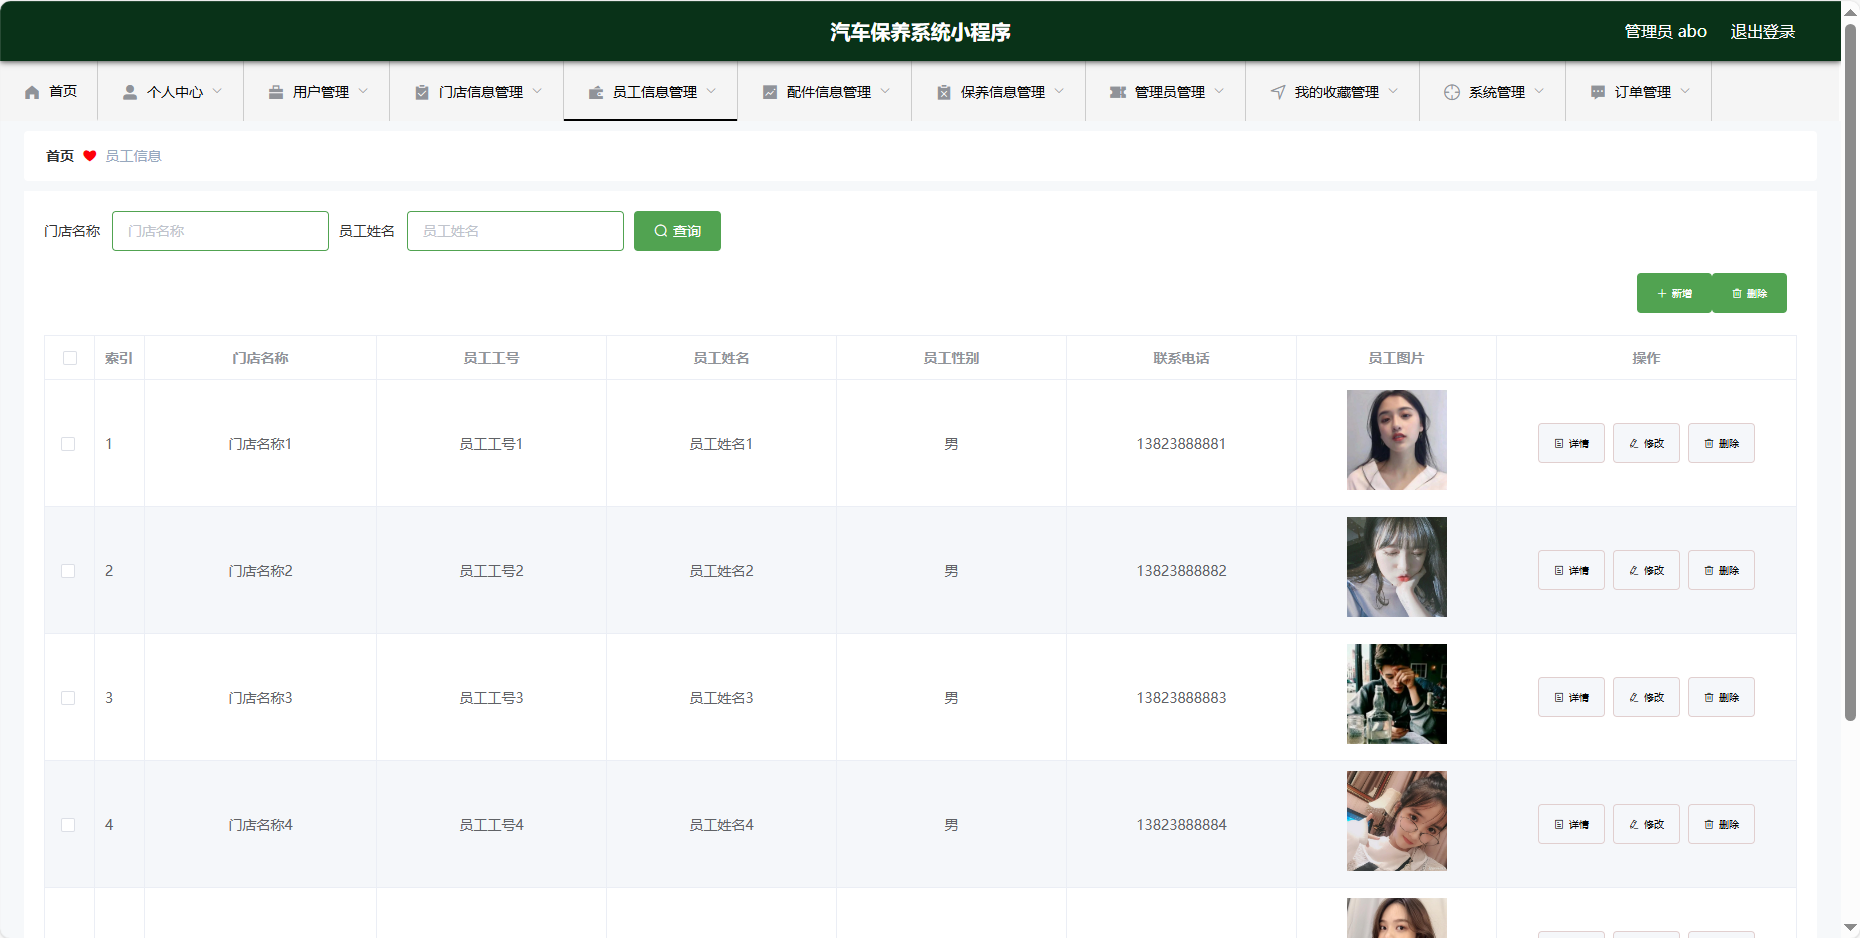Click the plus icon on 新增

(1662, 294)
